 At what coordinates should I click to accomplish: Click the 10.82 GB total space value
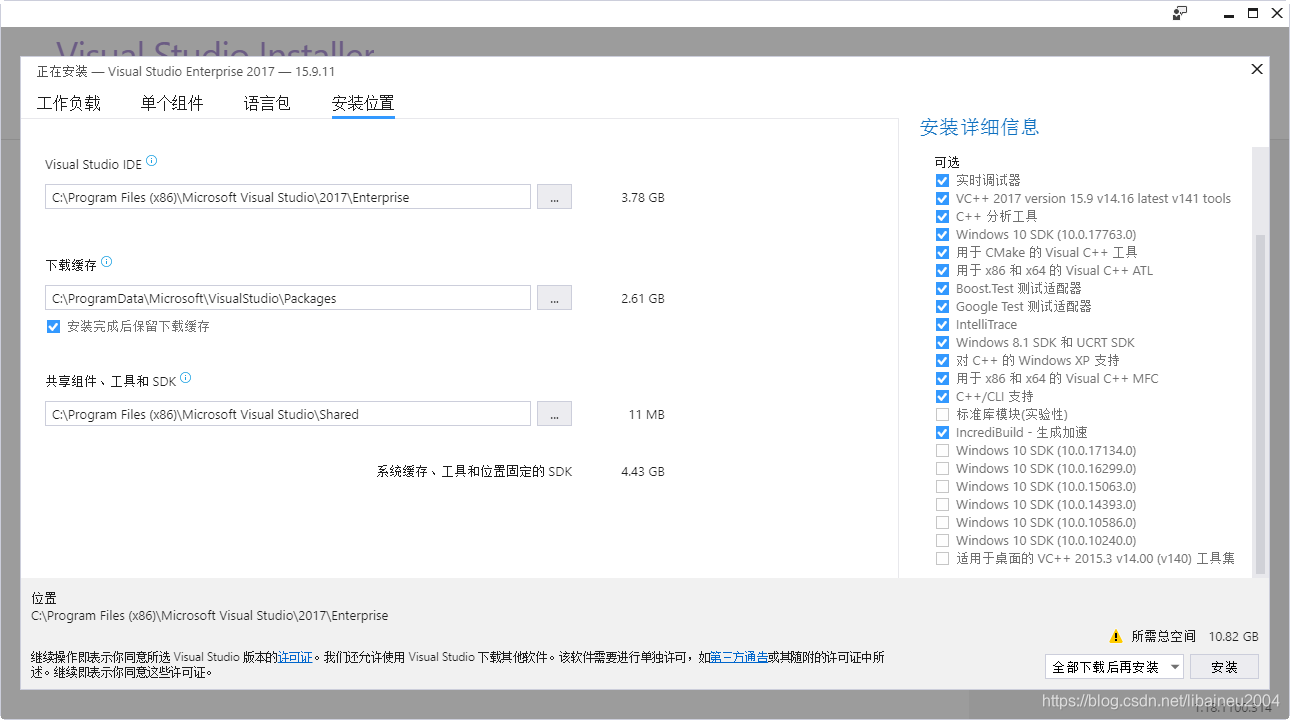tap(1233, 636)
